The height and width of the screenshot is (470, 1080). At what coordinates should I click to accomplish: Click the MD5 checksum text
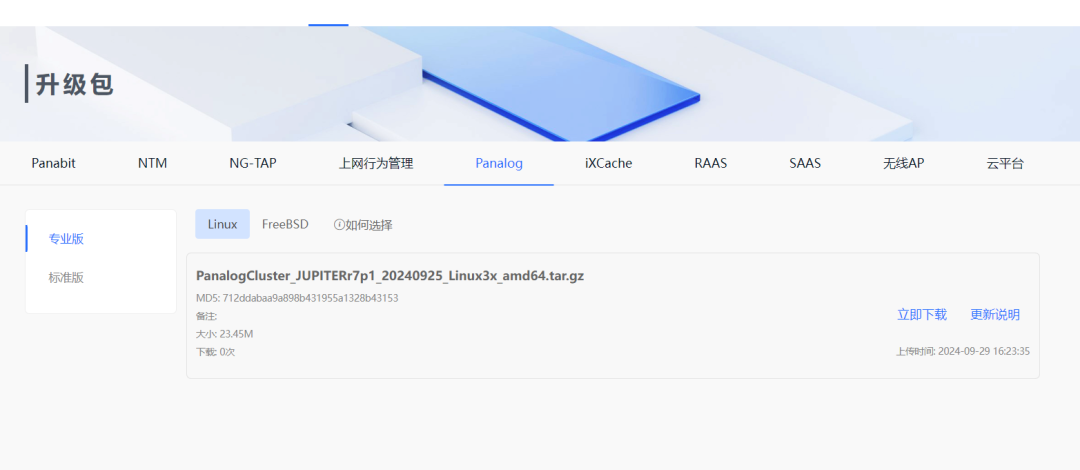(297, 298)
